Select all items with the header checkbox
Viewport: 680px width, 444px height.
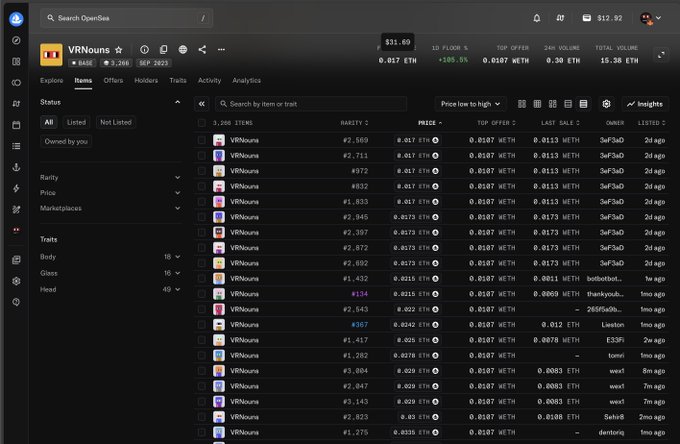[x=202, y=123]
